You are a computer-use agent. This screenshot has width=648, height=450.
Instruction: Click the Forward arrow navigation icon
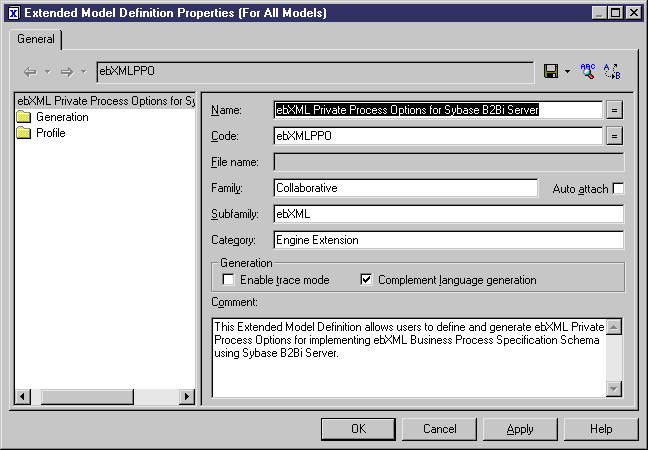67,72
